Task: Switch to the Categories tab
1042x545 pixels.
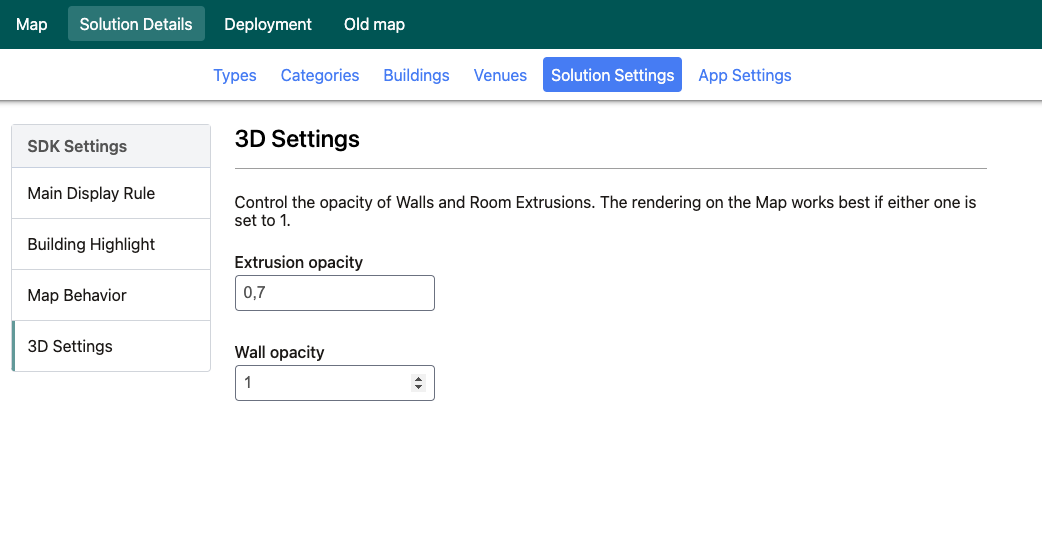Action: 320,75
